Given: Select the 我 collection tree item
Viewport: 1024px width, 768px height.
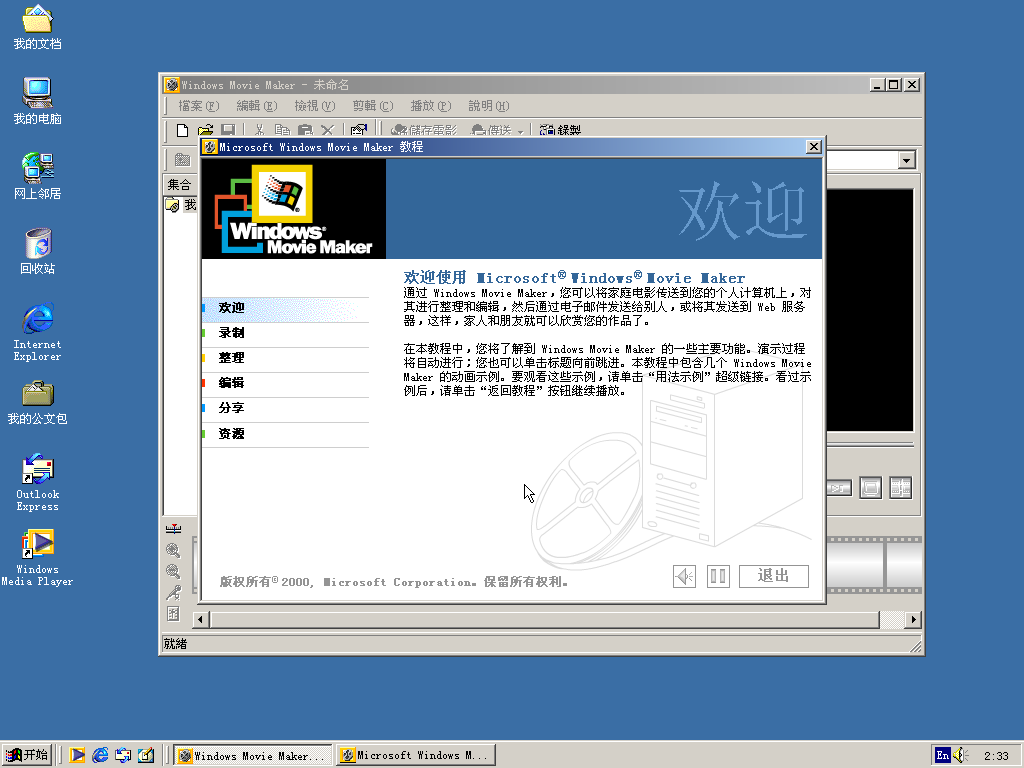Looking at the screenshot, I should (183, 205).
